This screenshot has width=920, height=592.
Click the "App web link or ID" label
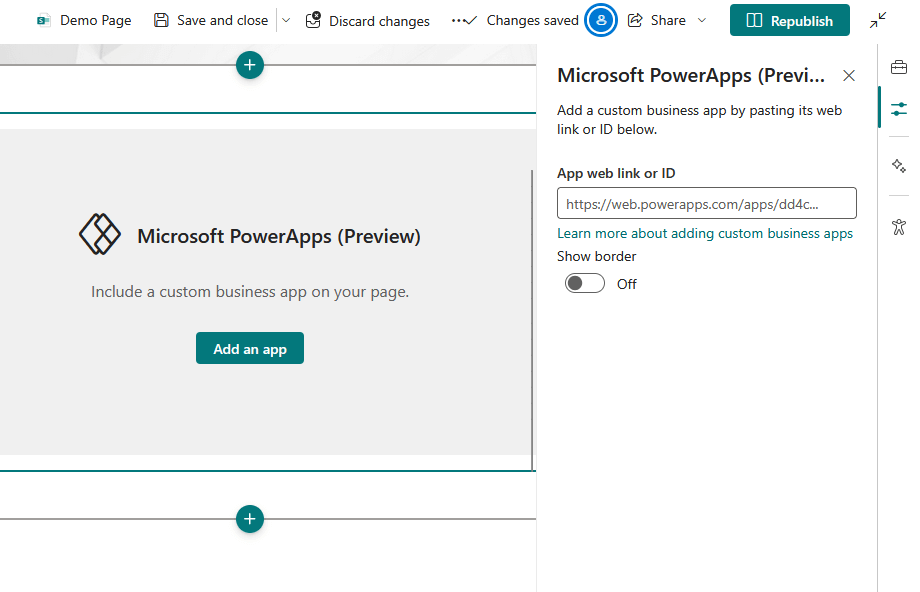coord(616,174)
